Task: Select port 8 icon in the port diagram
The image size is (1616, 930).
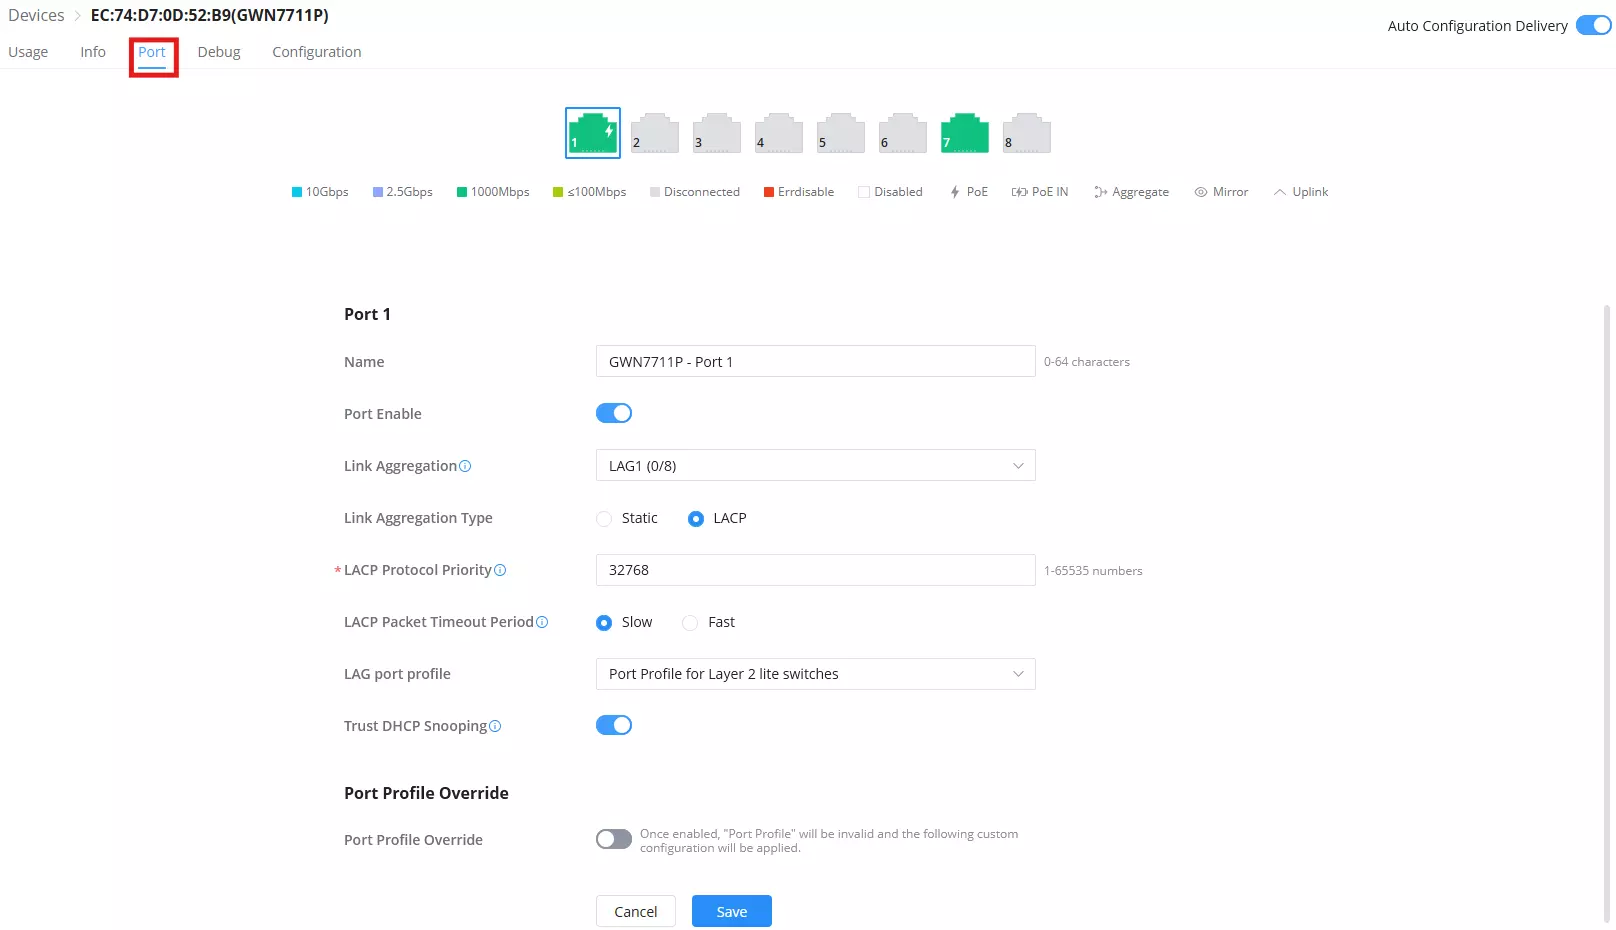Action: [1027, 133]
